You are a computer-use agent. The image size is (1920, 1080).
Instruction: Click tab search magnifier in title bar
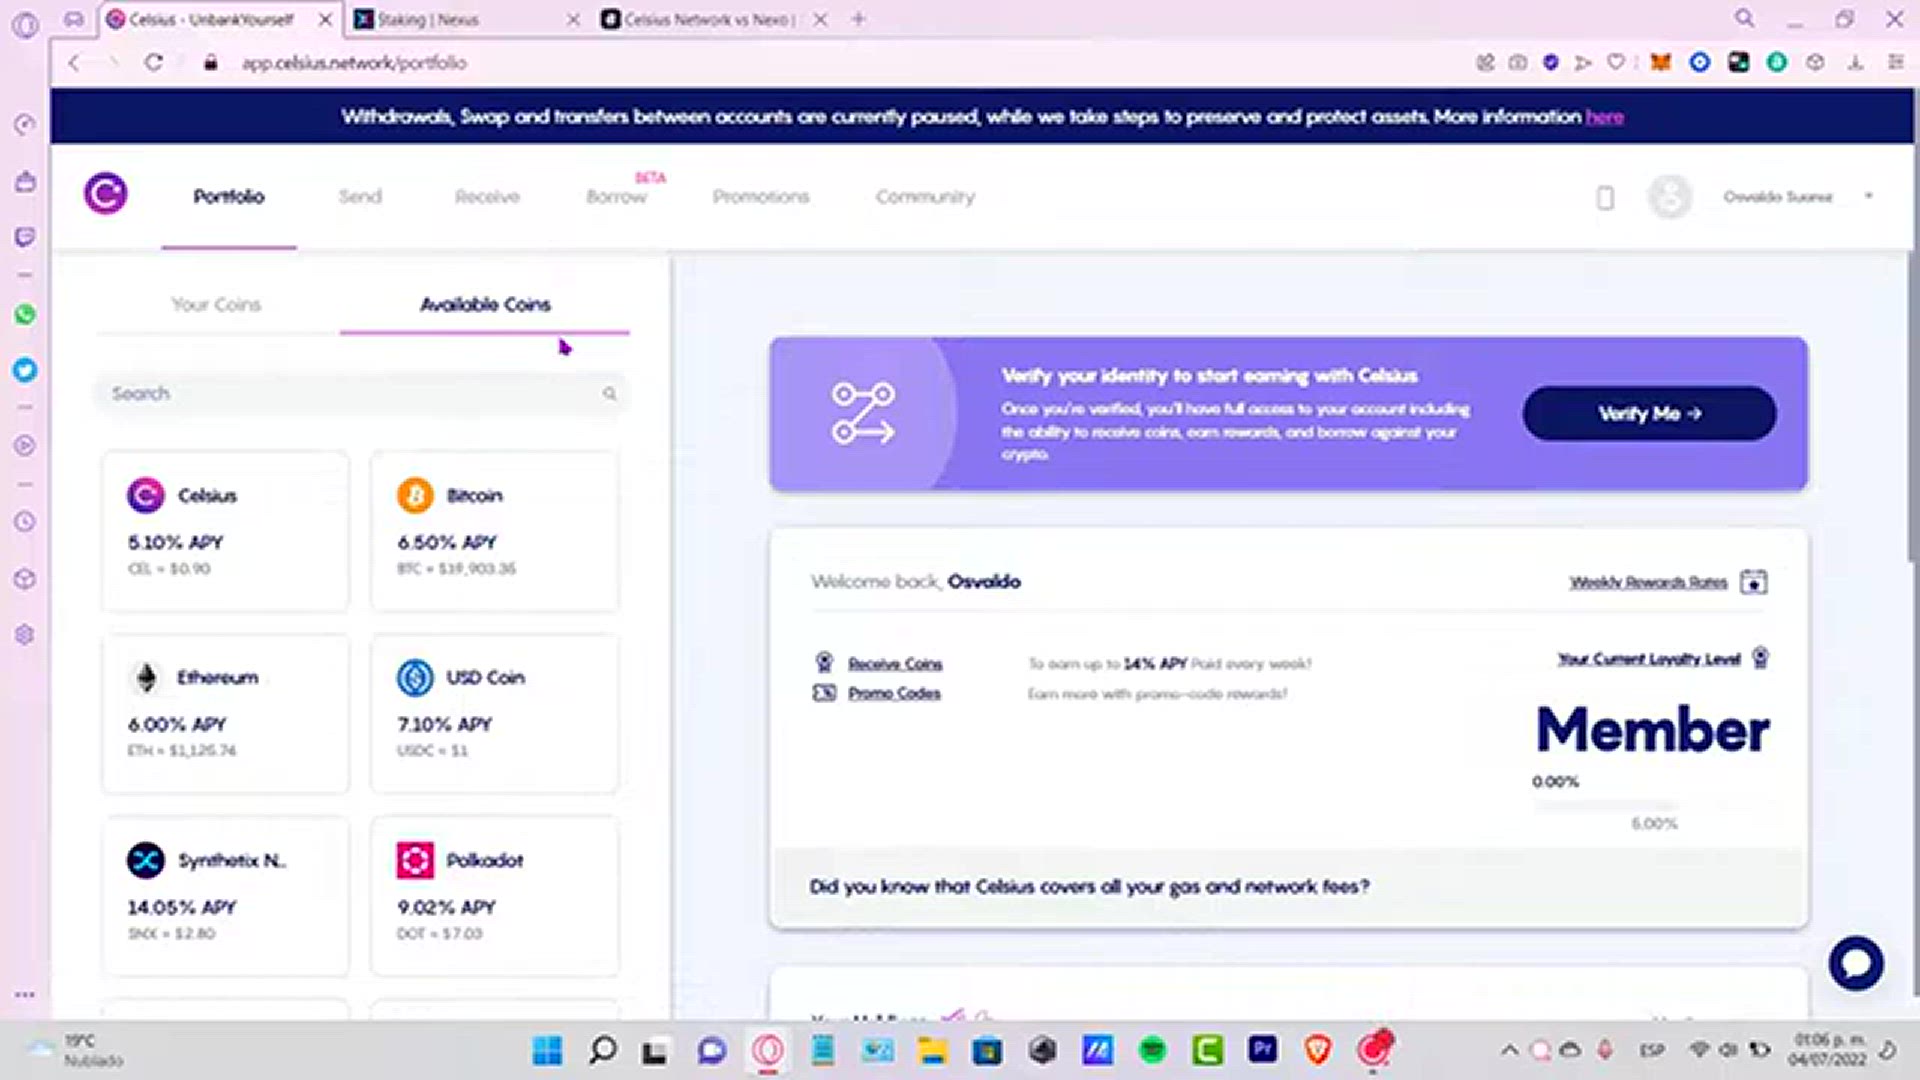pos(1744,19)
